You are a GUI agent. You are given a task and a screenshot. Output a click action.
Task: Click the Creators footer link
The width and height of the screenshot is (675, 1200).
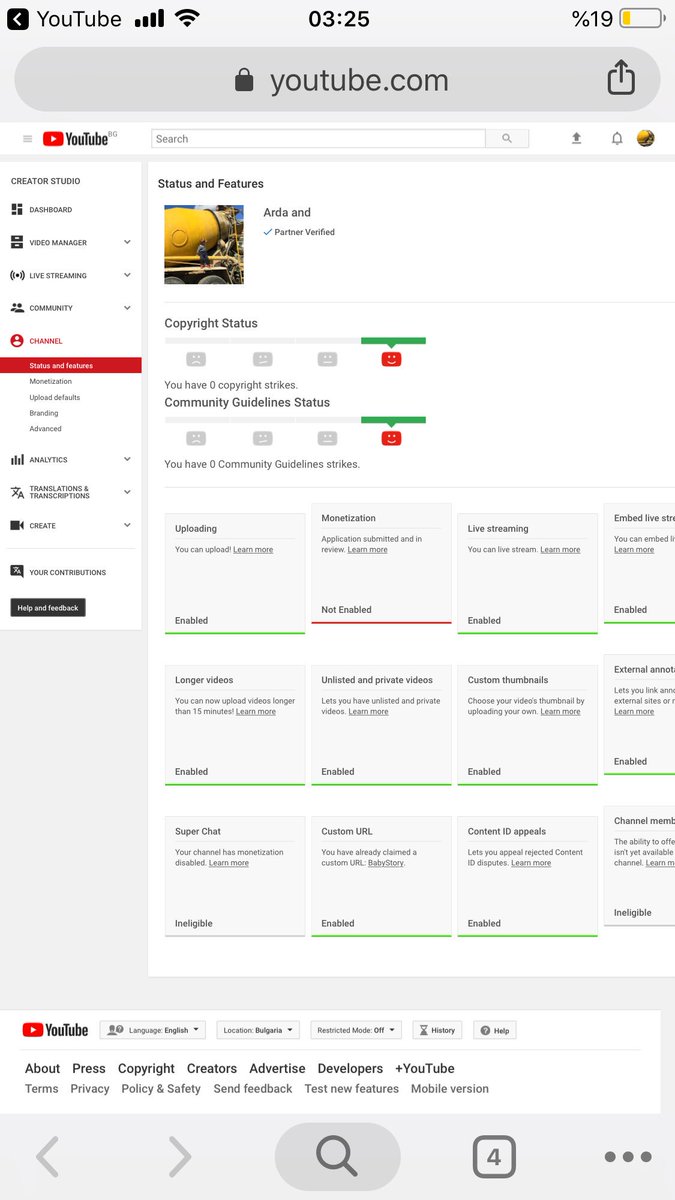[x=212, y=1068]
